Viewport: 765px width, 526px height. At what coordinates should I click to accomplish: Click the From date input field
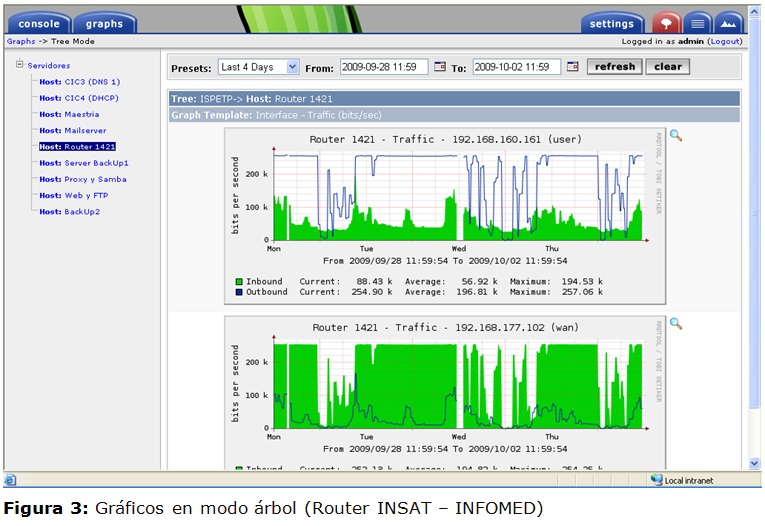[384, 67]
